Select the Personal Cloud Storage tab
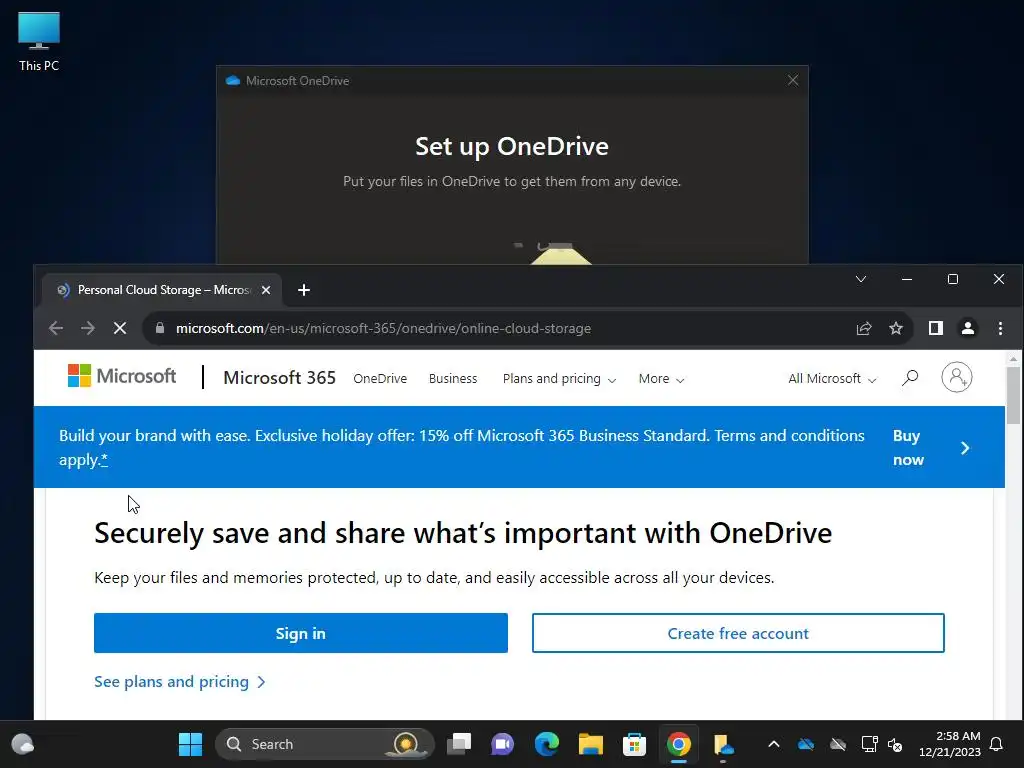The image size is (1024, 768). click(x=161, y=290)
